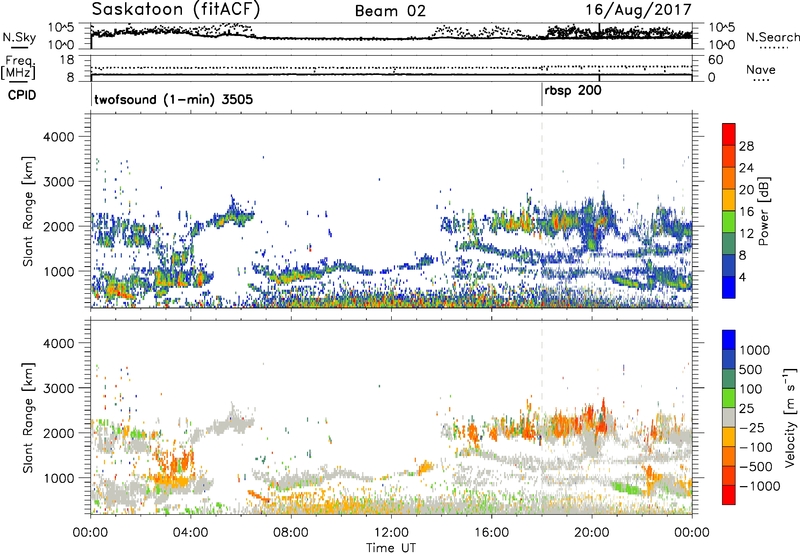The image size is (800, 554).
Task: Click the '60' Nave axis tick label
Action: pyautogui.click(x=715, y=60)
